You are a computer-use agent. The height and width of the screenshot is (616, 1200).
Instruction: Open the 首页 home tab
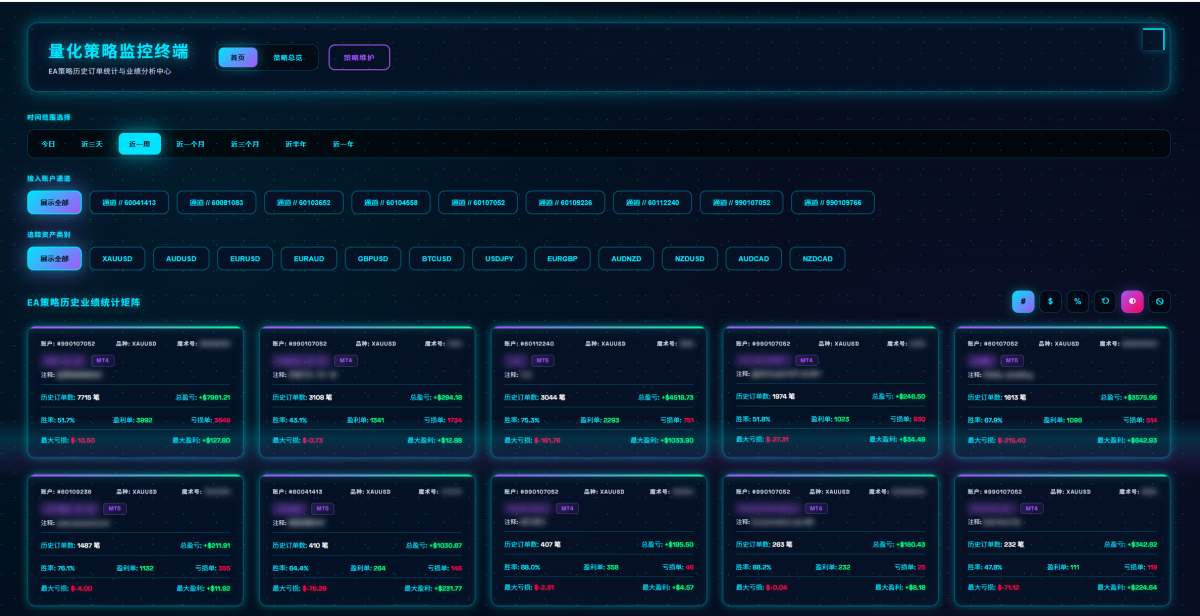[238, 58]
